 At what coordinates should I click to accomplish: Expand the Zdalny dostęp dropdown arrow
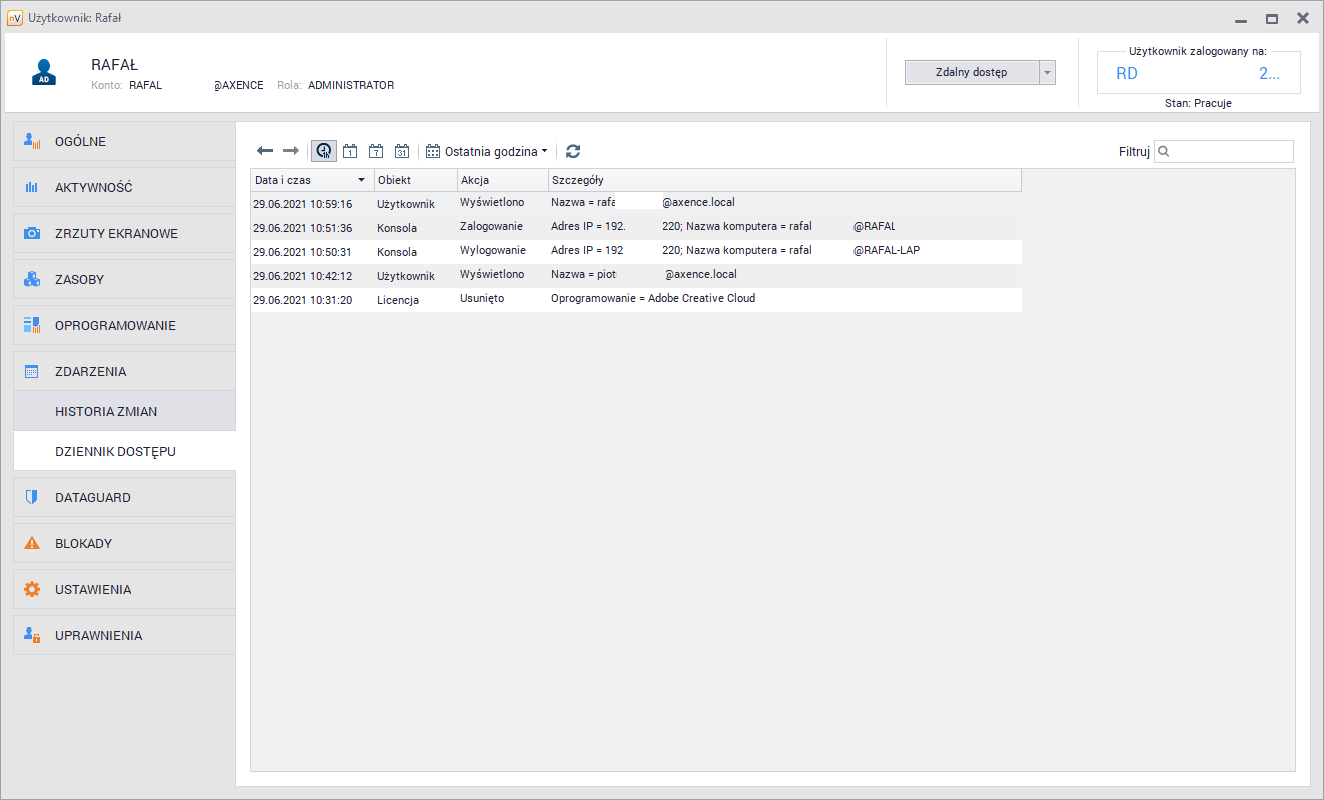pos(1048,72)
